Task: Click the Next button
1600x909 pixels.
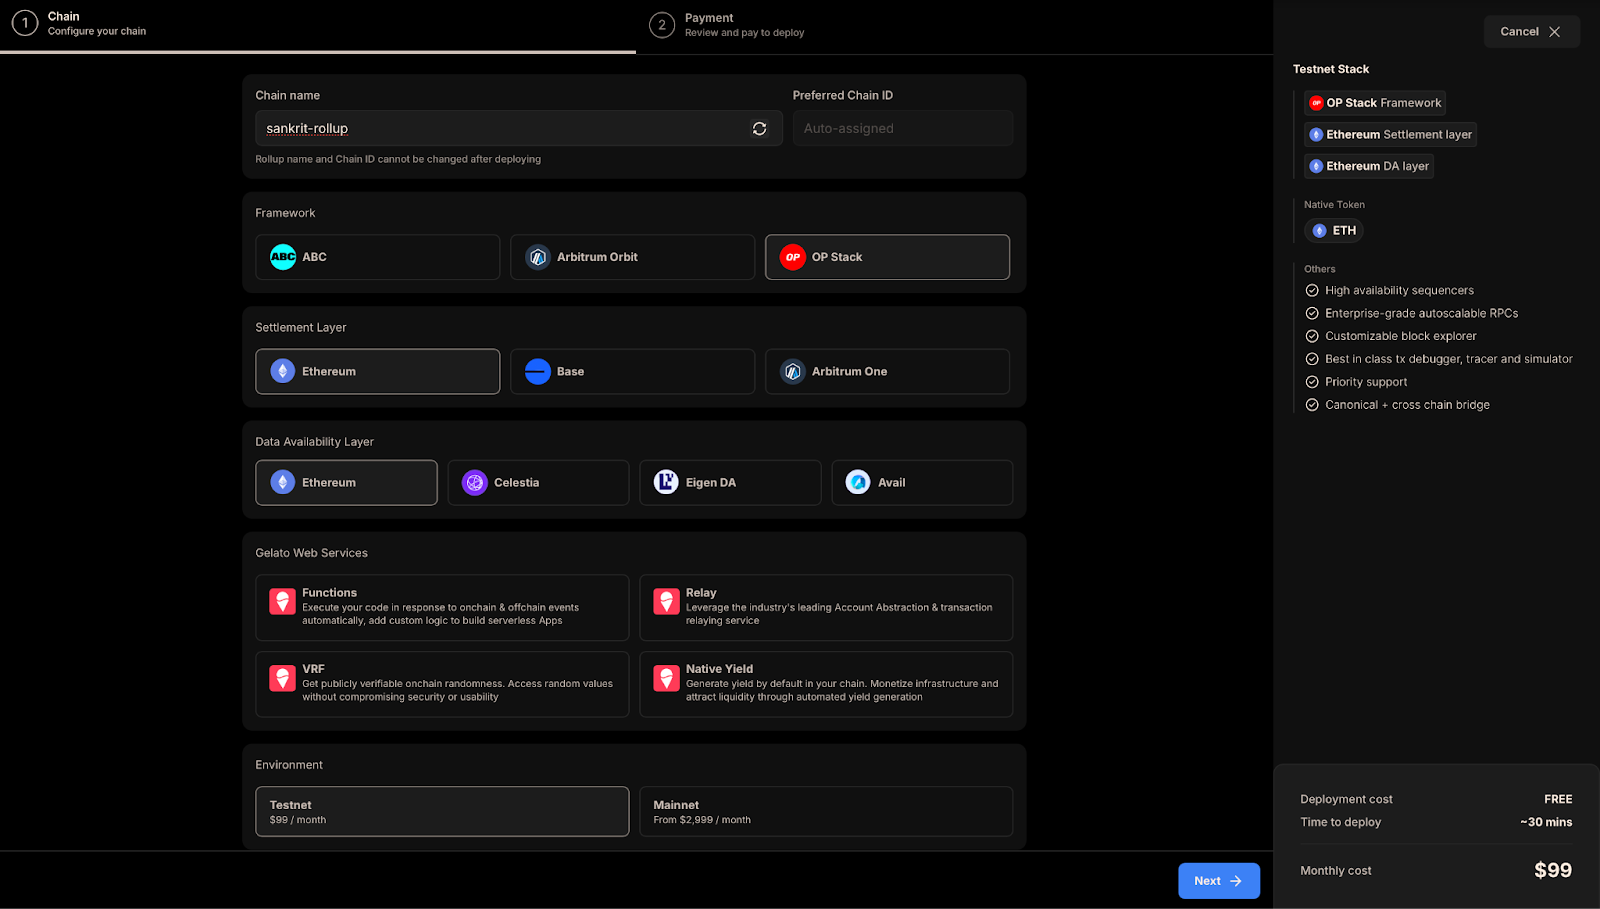Action: (1218, 880)
